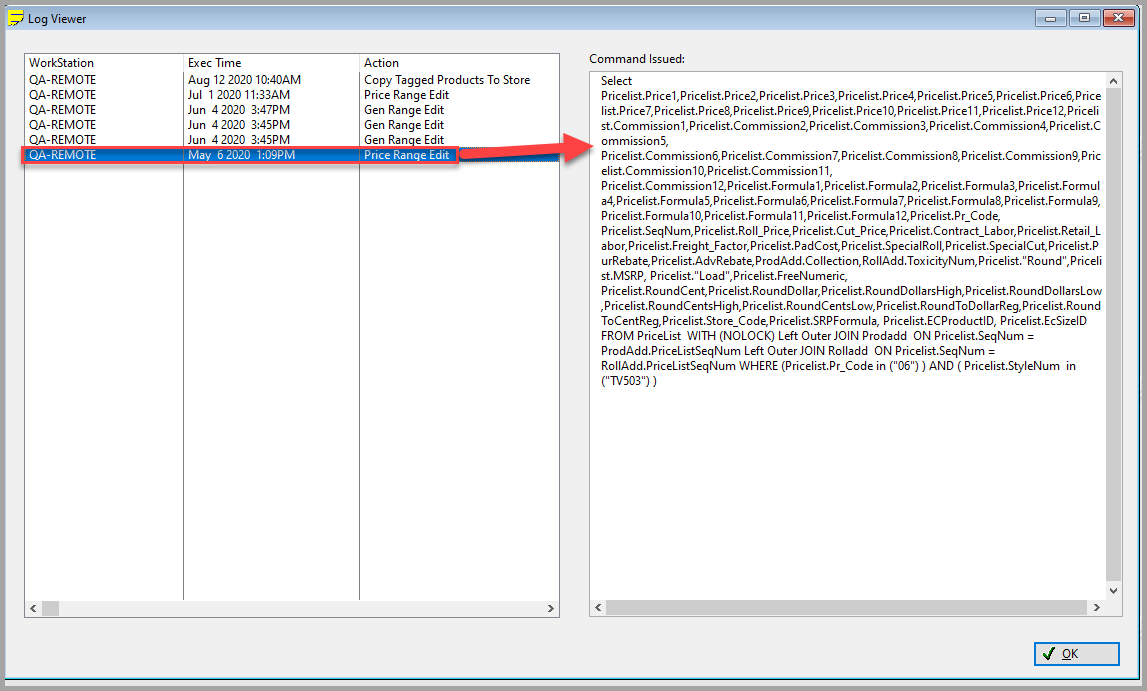1147x691 pixels.
Task: Click Price Range Edit in the Jul 1 row
Action: (x=407, y=95)
